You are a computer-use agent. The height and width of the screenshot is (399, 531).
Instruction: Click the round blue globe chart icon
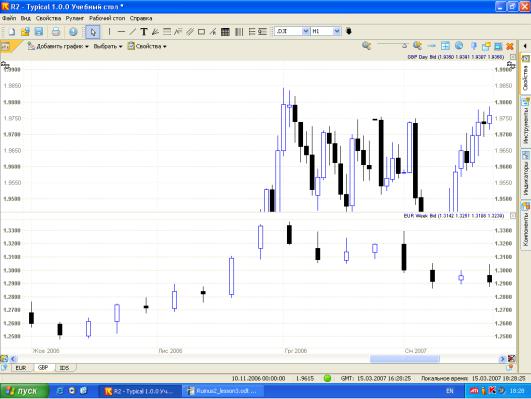[x=459, y=46]
